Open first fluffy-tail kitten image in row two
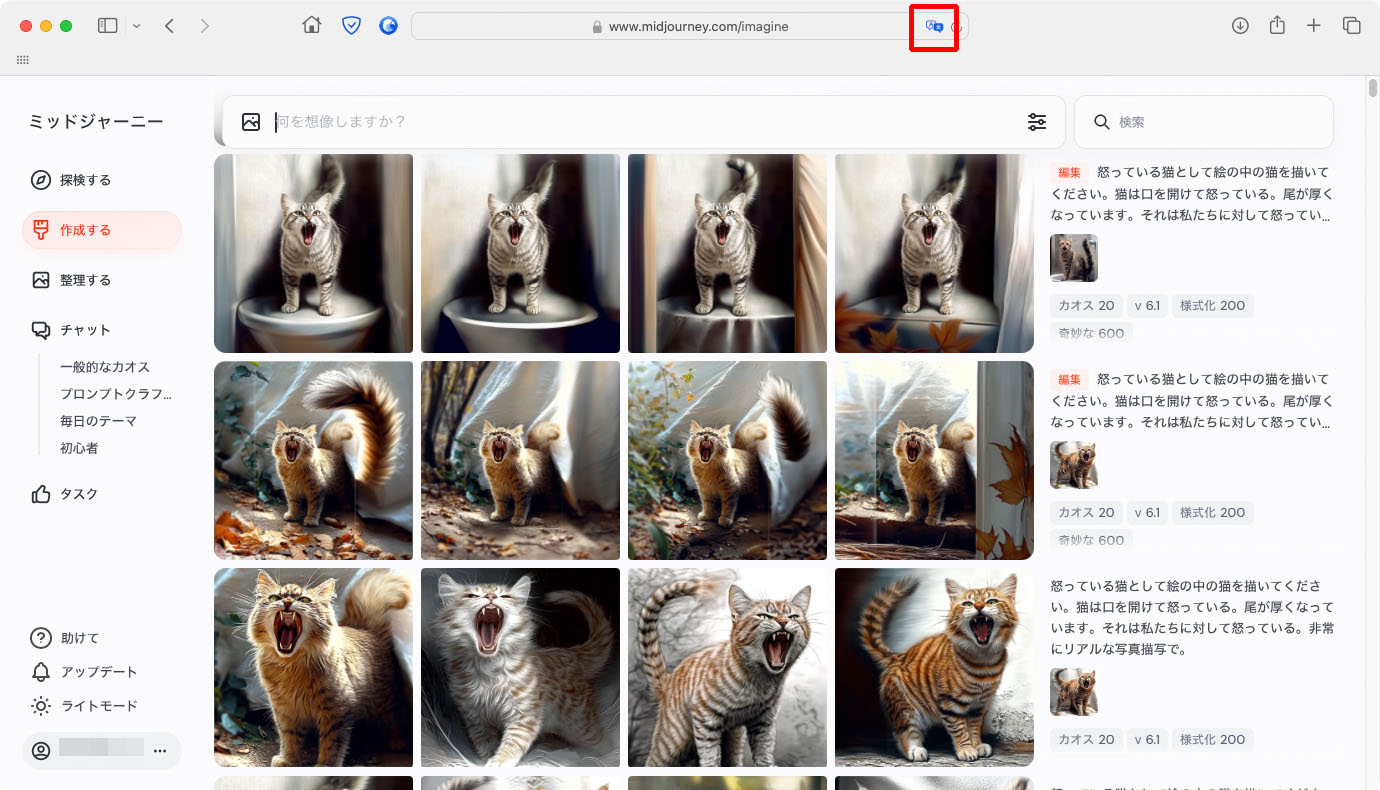 313,460
